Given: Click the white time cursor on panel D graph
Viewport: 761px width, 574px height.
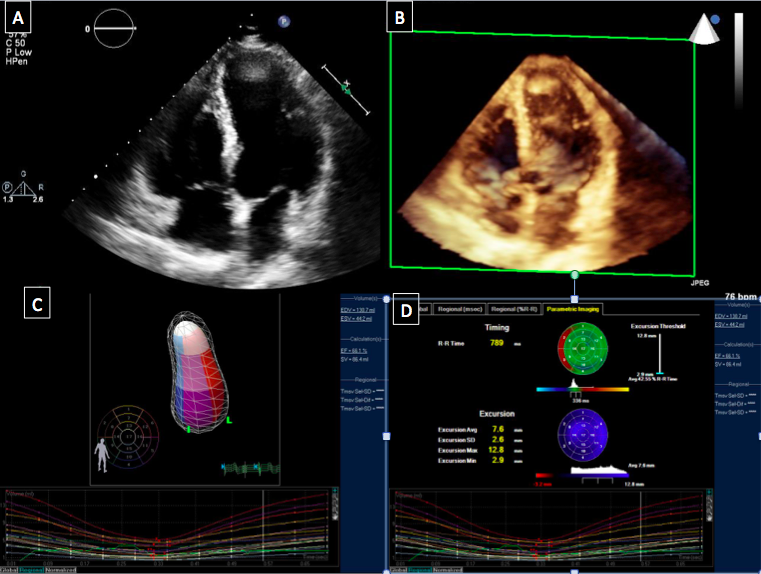Looking at the screenshot, I should point(640,527).
